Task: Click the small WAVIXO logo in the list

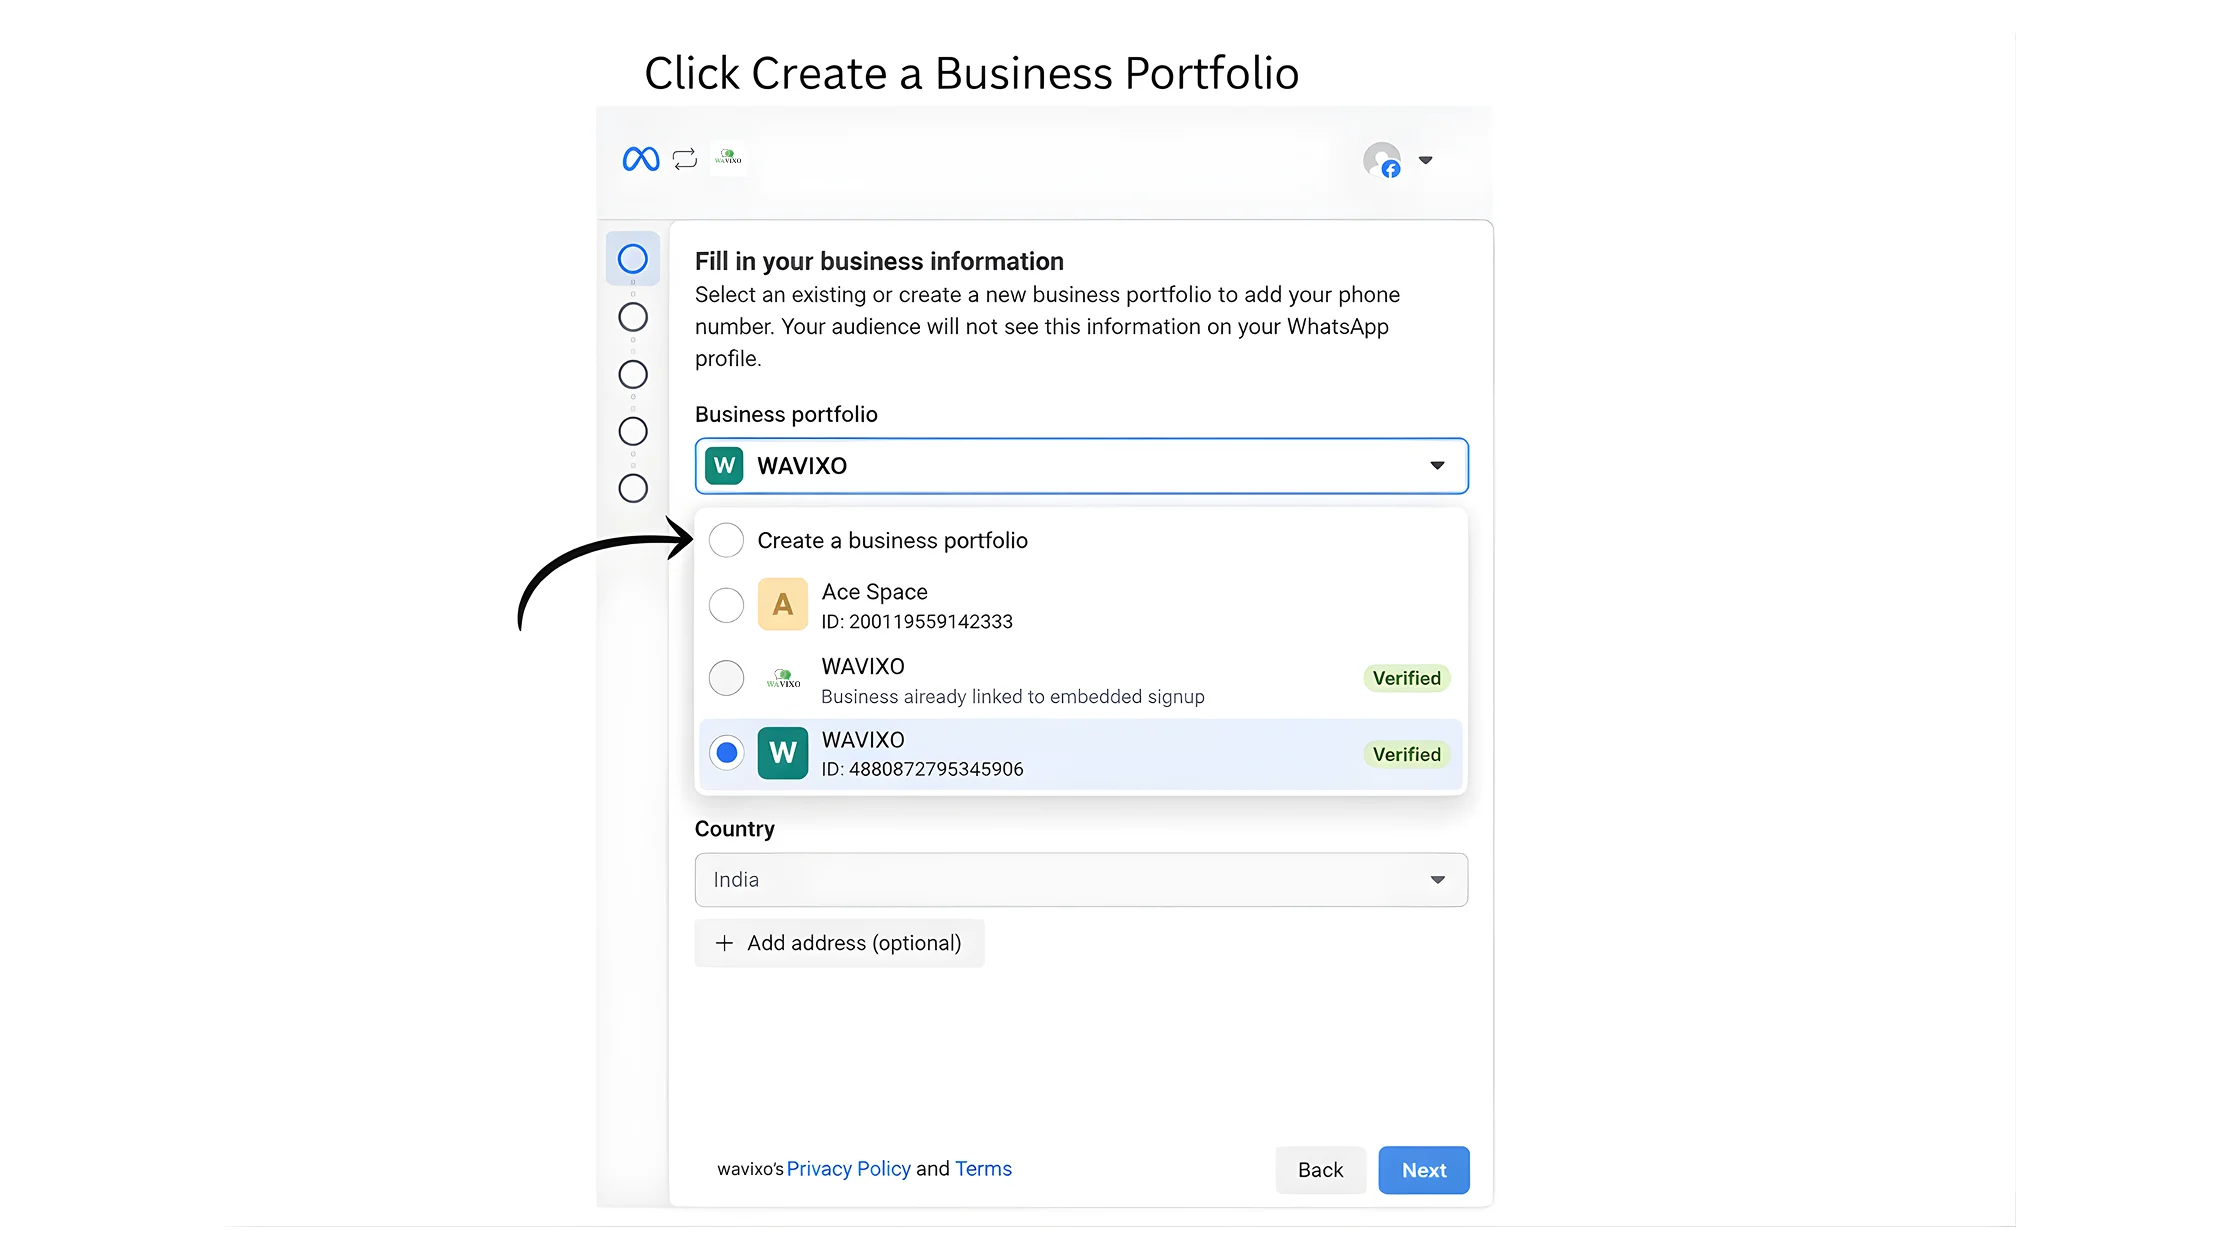Action: tap(783, 678)
